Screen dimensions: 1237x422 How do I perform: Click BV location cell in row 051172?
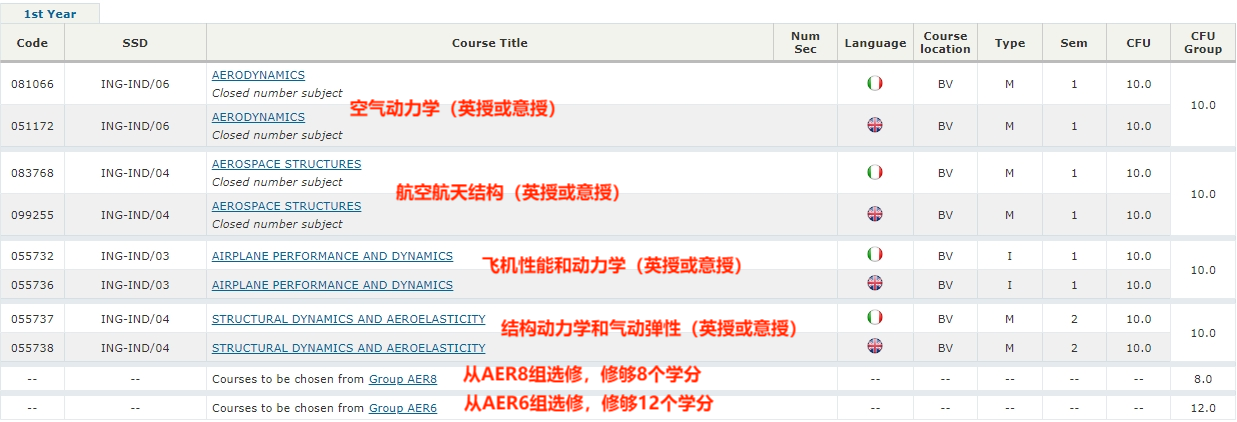[945, 126]
